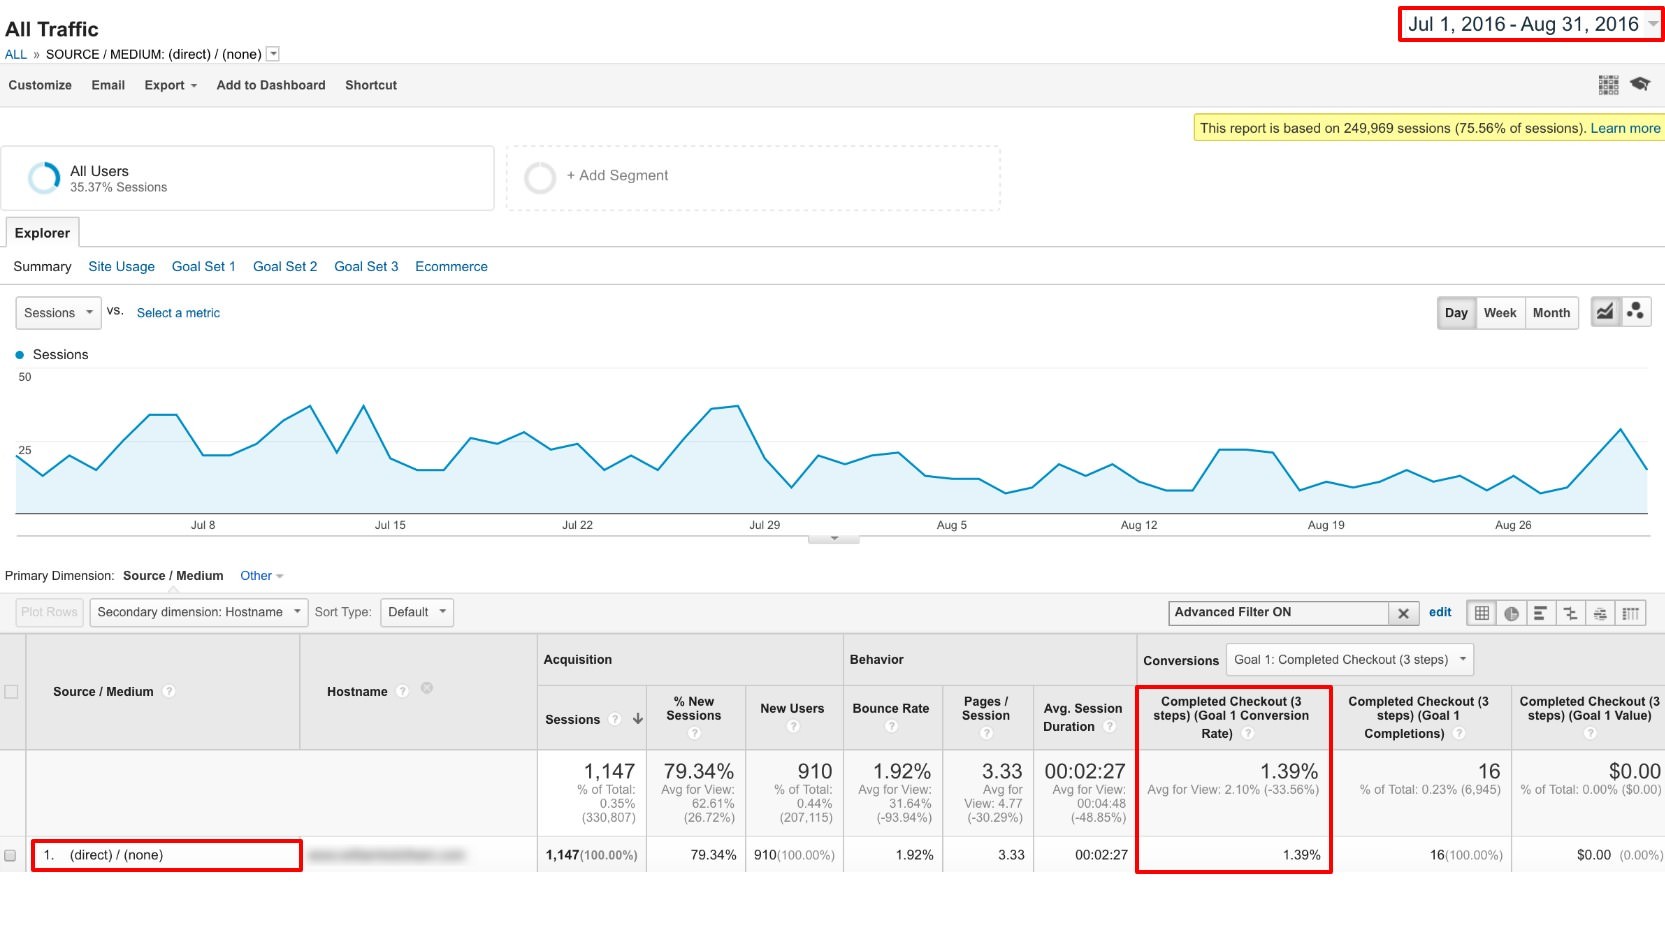Select the table header checkbox
Screen dimensions: 1665x934
coord(13,691)
